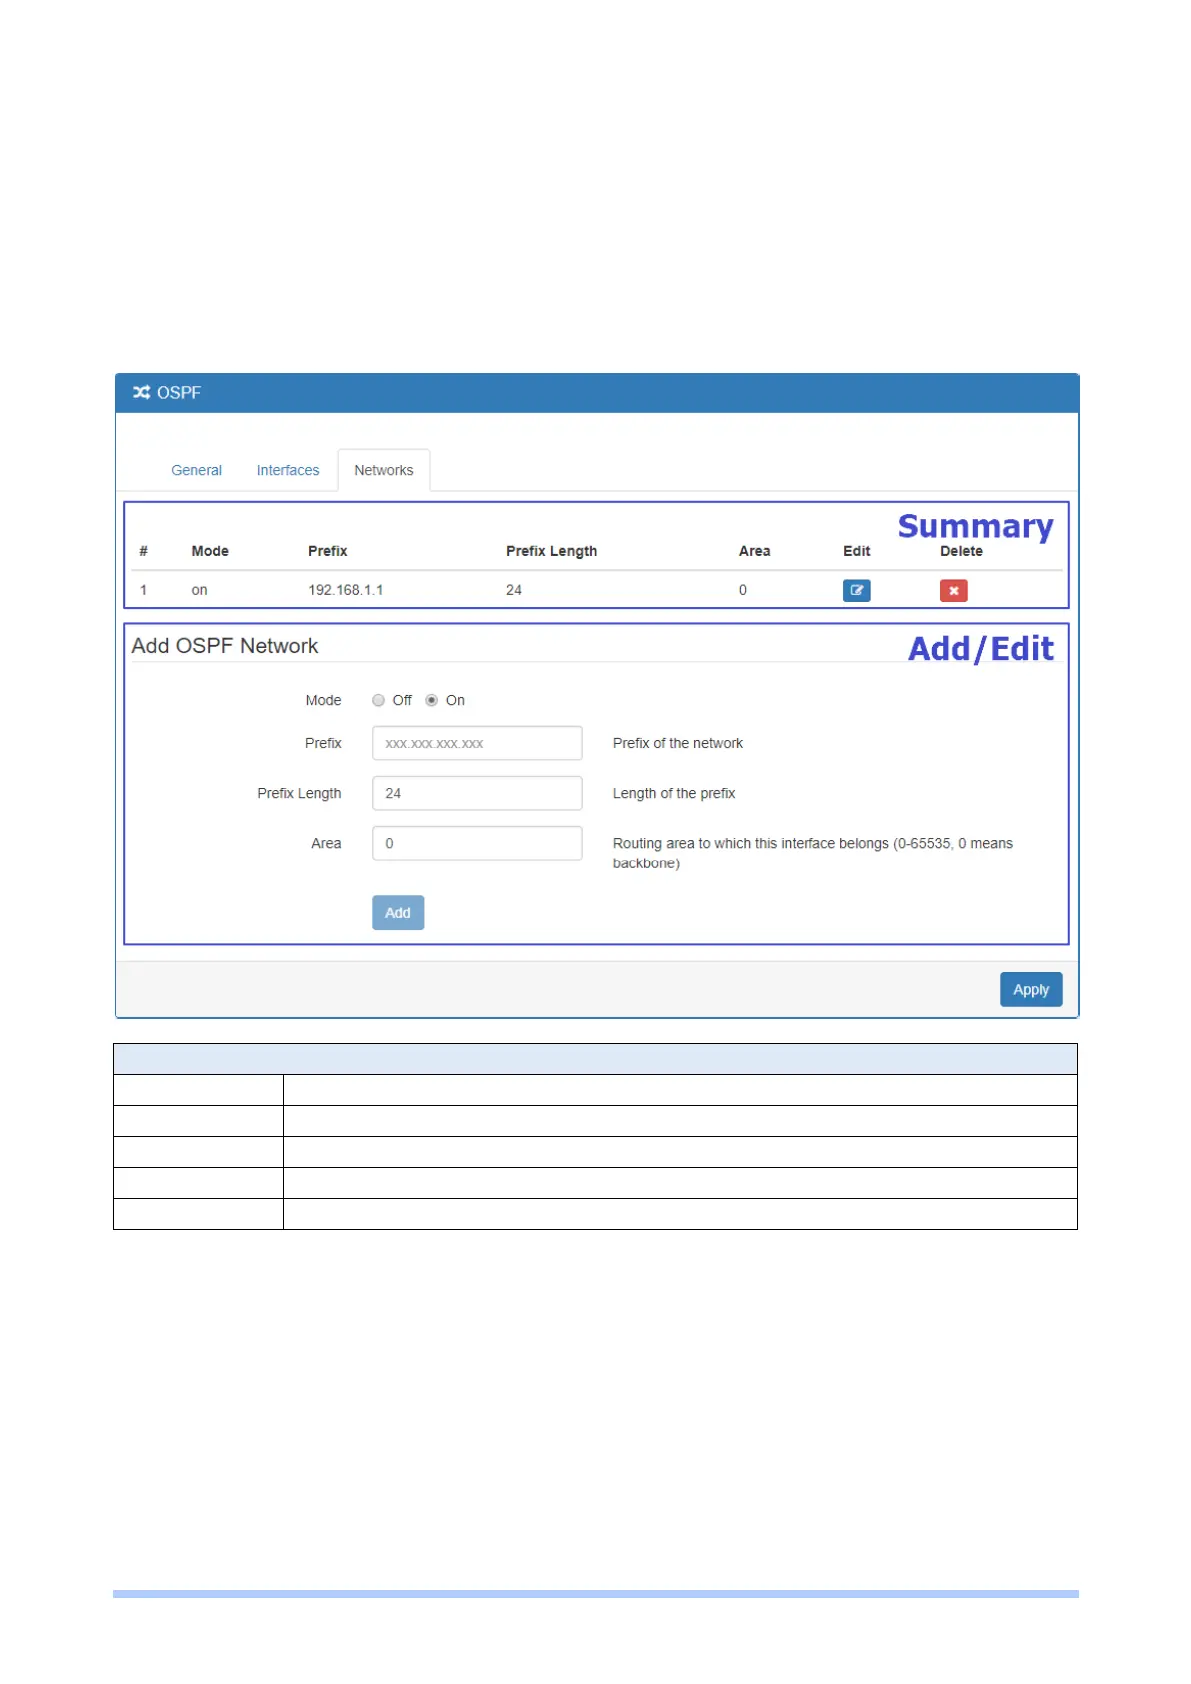Click the Prefix Length column header

pos(551,551)
